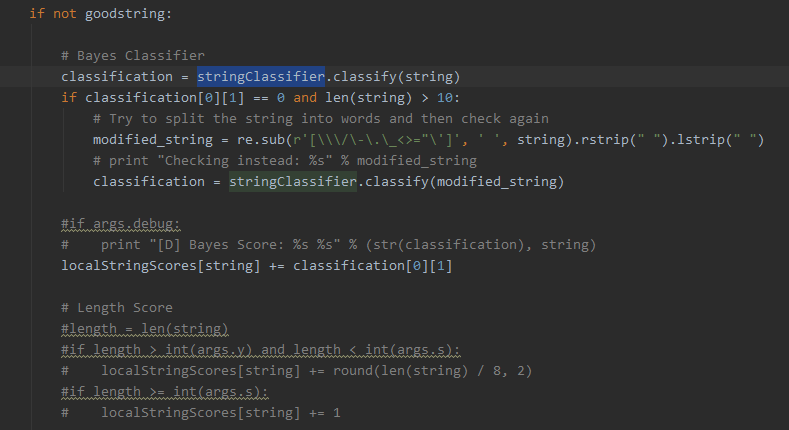The height and width of the screenshot is (430, 789).
Task: Click the highlighted stringClassifier identifier
Action: point(261,76)
